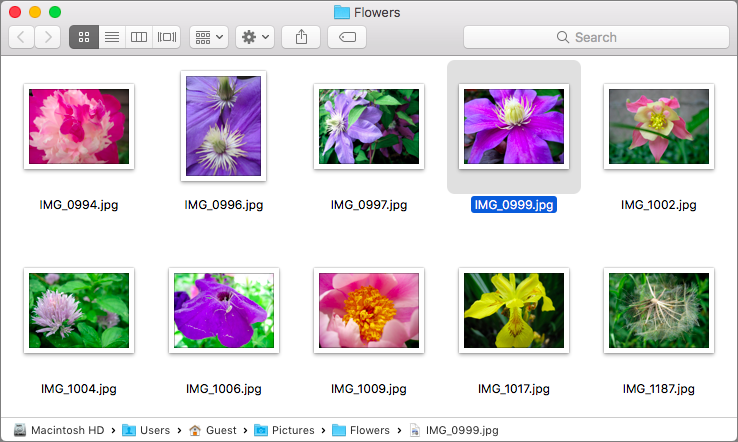
Task: Click the IMG_1006.jpg file name
Action: pyautogui.click(x=224, y=389)
